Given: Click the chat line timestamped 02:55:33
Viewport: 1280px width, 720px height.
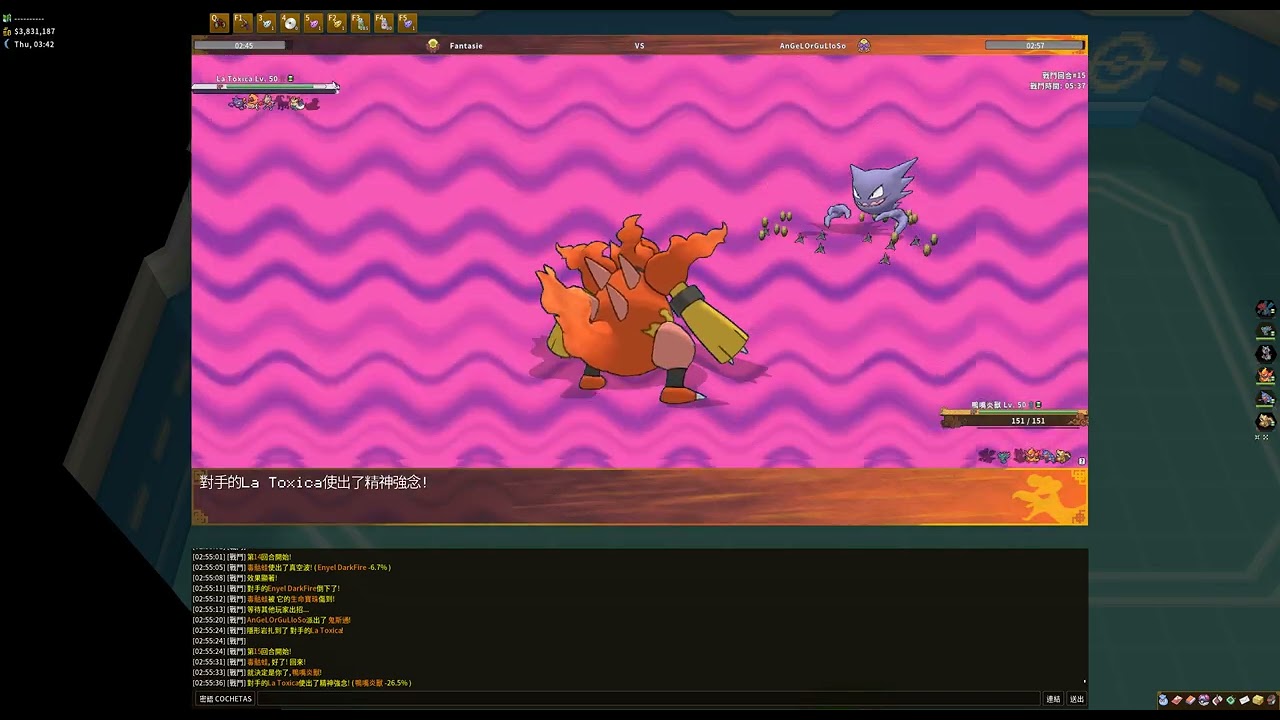Looking at the screenshot, I should coord(258,673).
